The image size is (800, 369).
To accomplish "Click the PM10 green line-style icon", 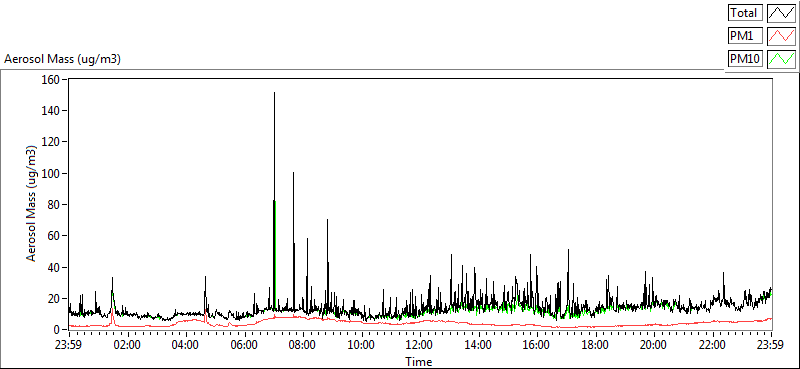I will pos(782,59).
